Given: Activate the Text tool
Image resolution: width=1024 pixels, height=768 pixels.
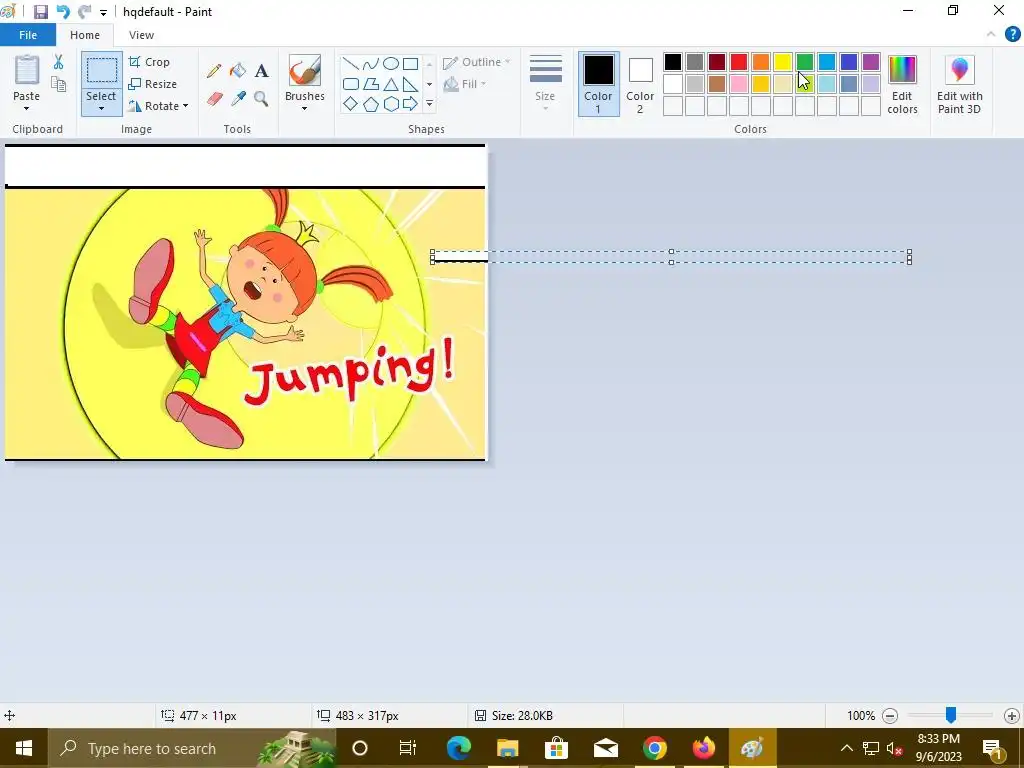Looking at the screenshot, I should 261,71.
